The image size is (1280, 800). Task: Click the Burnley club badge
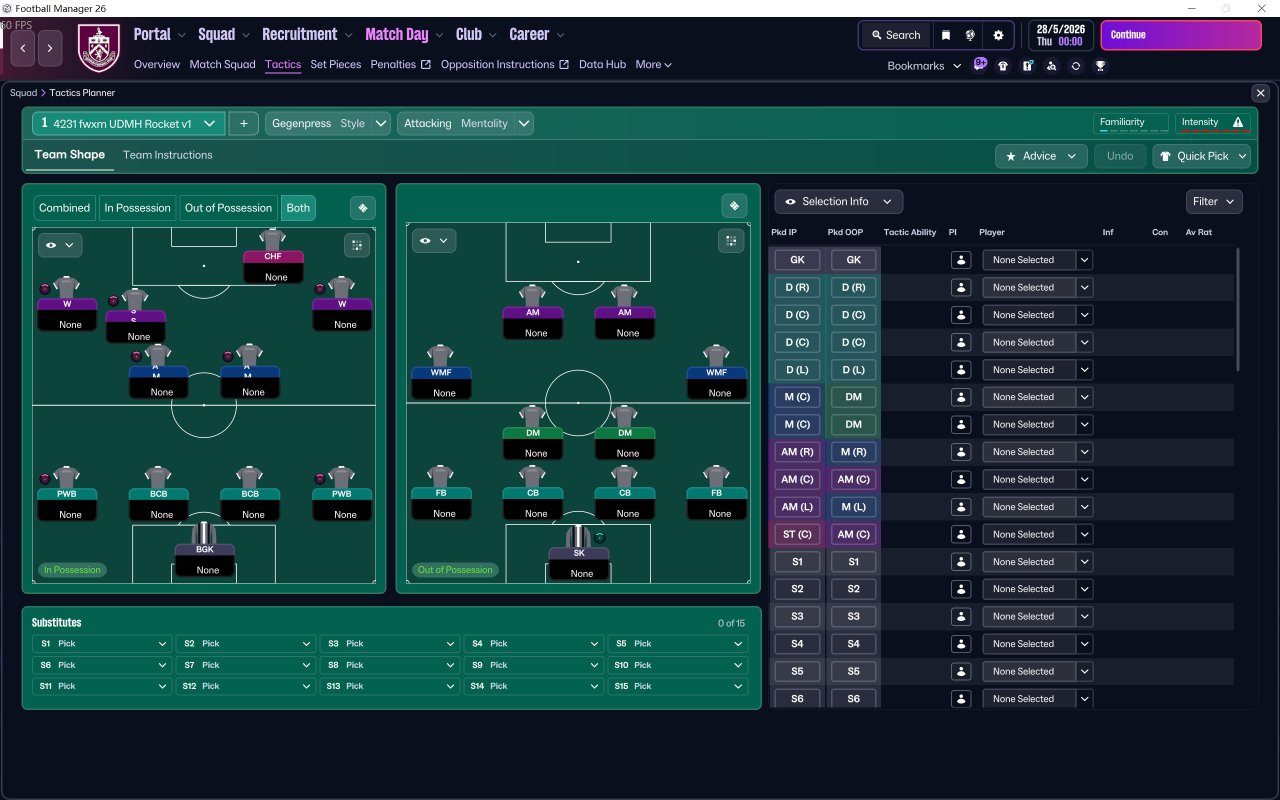tap(98, 47)
